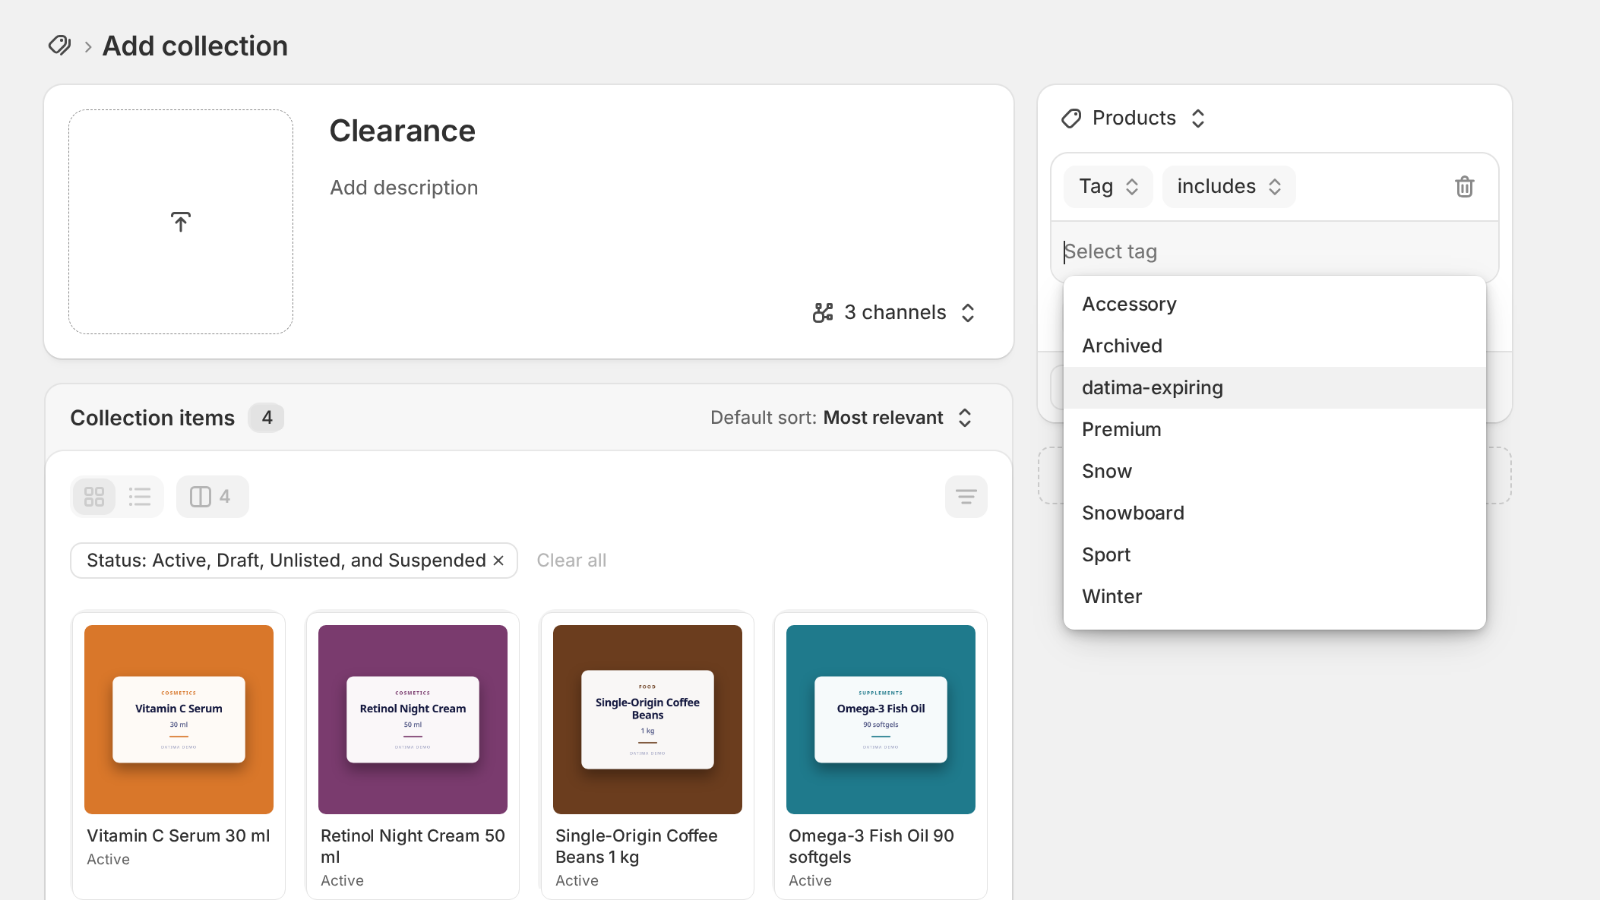
Task: Change the Default sort Most relevant dropdown
Action: (898, 418)
